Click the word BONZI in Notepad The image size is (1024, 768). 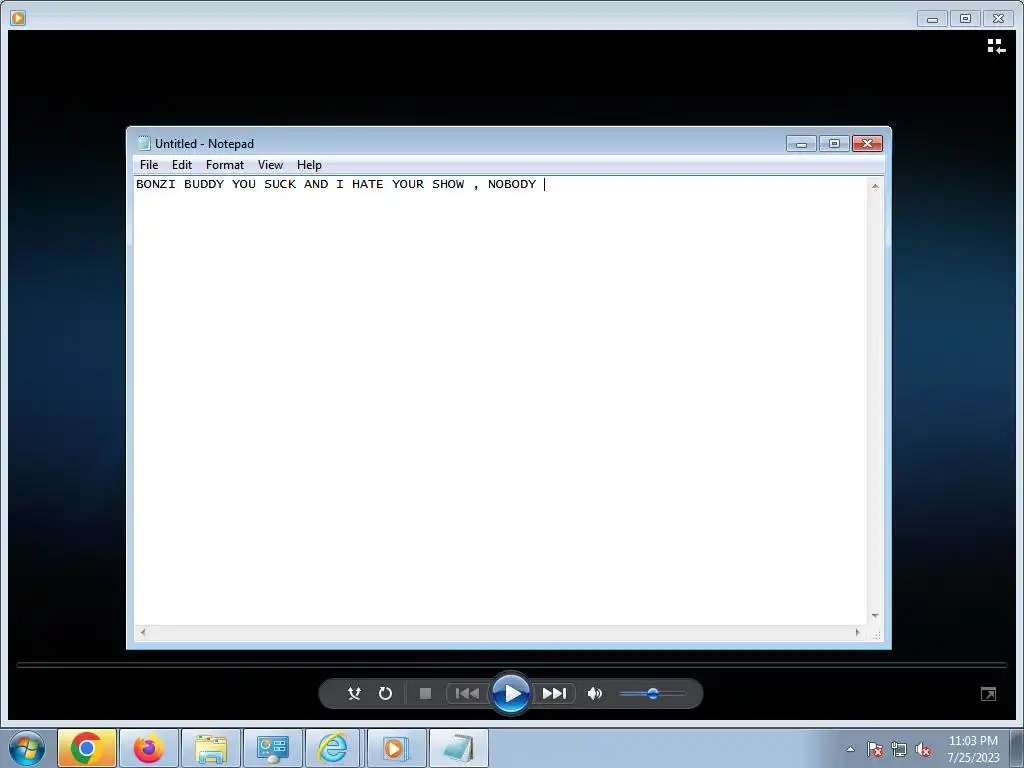(x=155, y=184)
